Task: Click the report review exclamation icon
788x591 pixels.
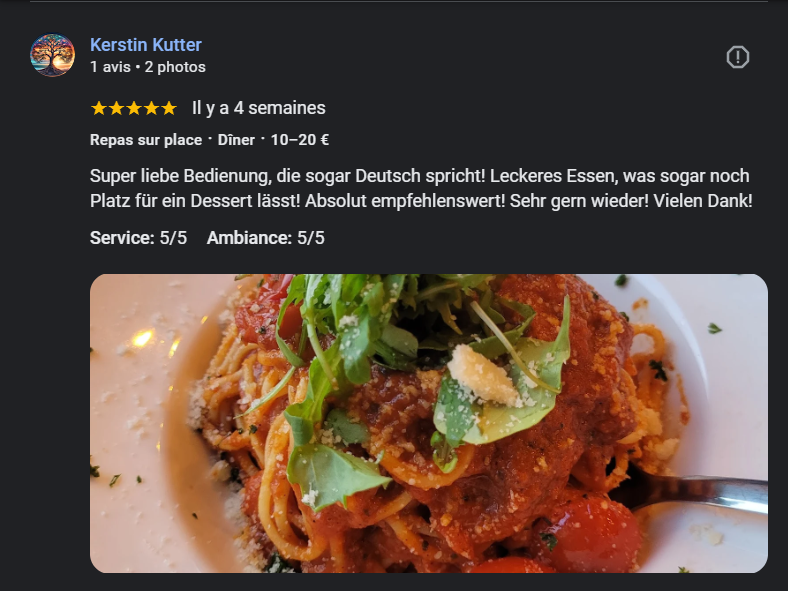Action: tap(737, 57)
